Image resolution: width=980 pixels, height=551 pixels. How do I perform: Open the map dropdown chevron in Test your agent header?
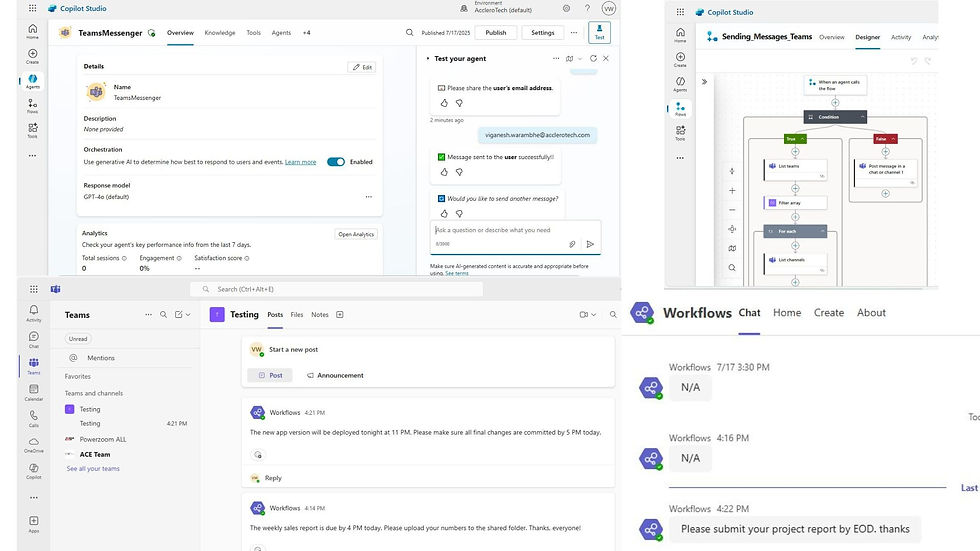pos(580,59)
